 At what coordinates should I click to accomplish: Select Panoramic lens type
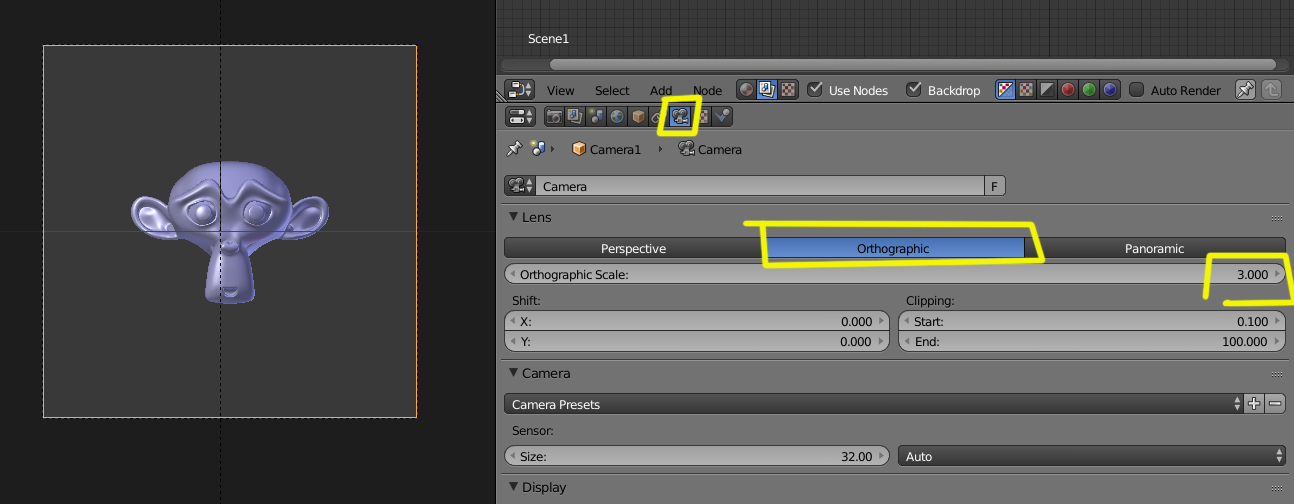(1154, 248)
